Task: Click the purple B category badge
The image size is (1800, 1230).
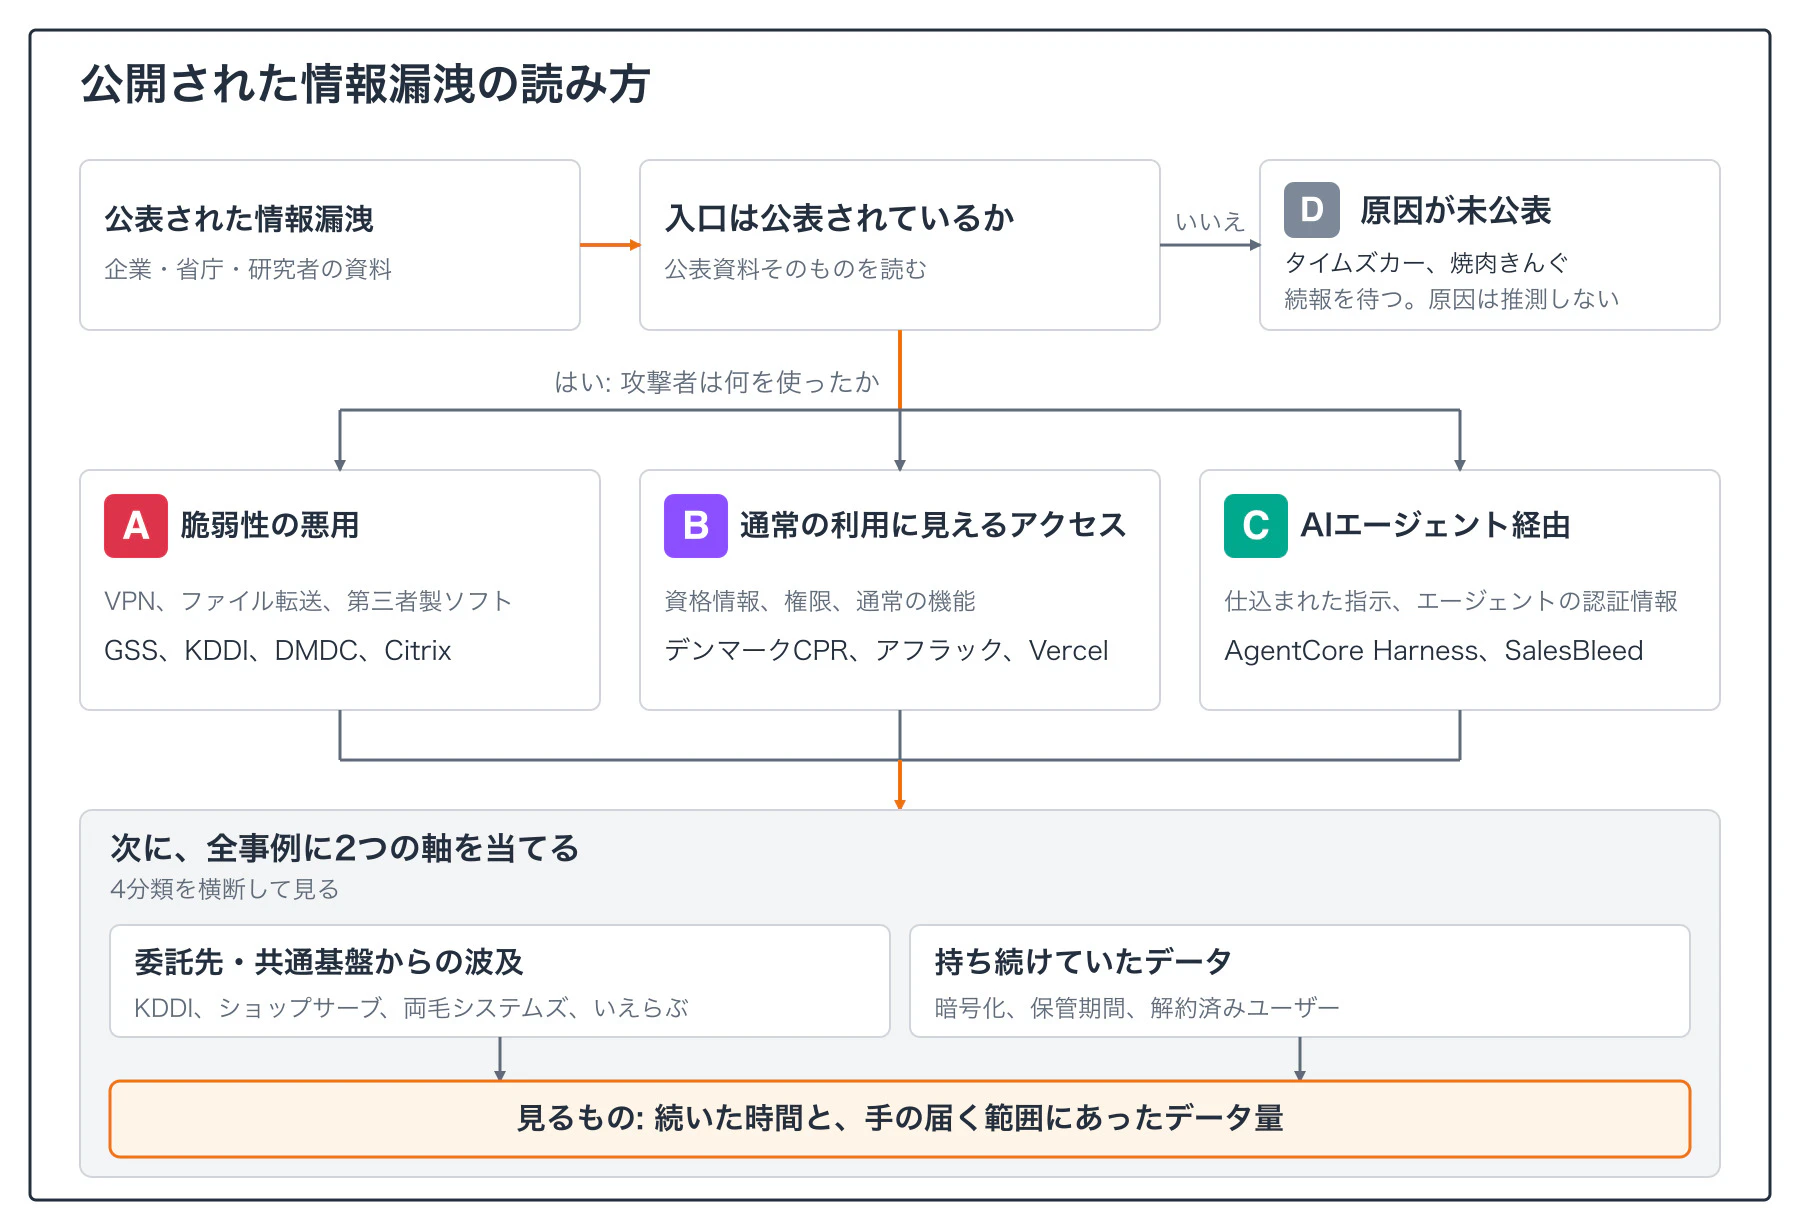Action: (696, 525)
